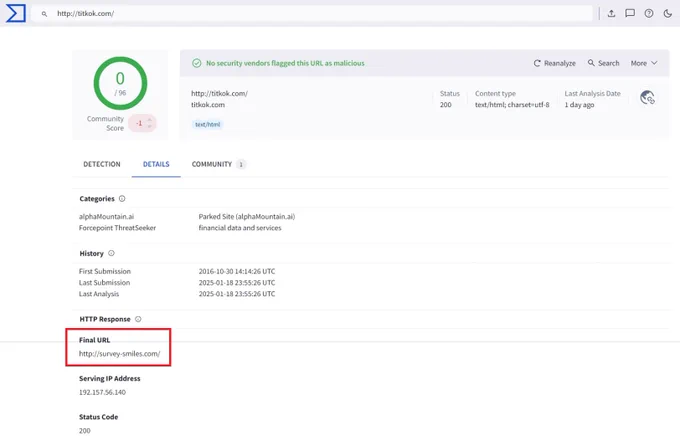Image resolution: width=680 pixels, height=446 pixels.
Task: Click the text/html tag
Action: point(207,125)
